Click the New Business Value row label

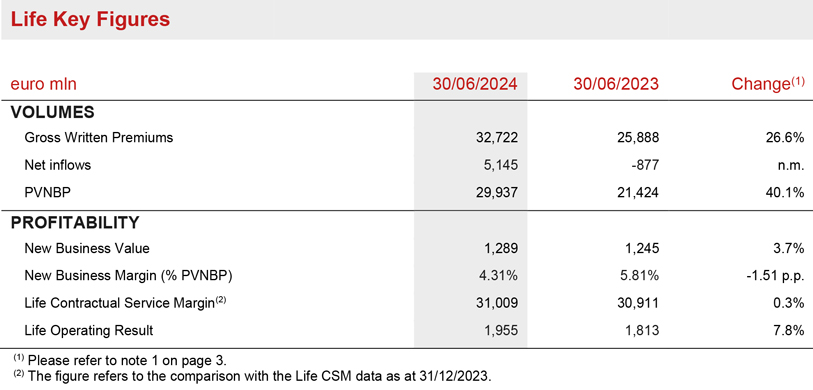point(87,248)
